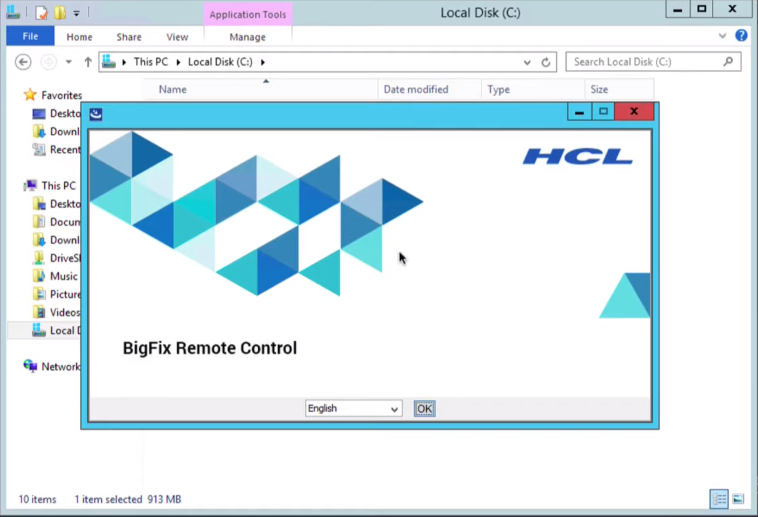
Task: Open address bar history dropdown
Action: click(527, 62)
